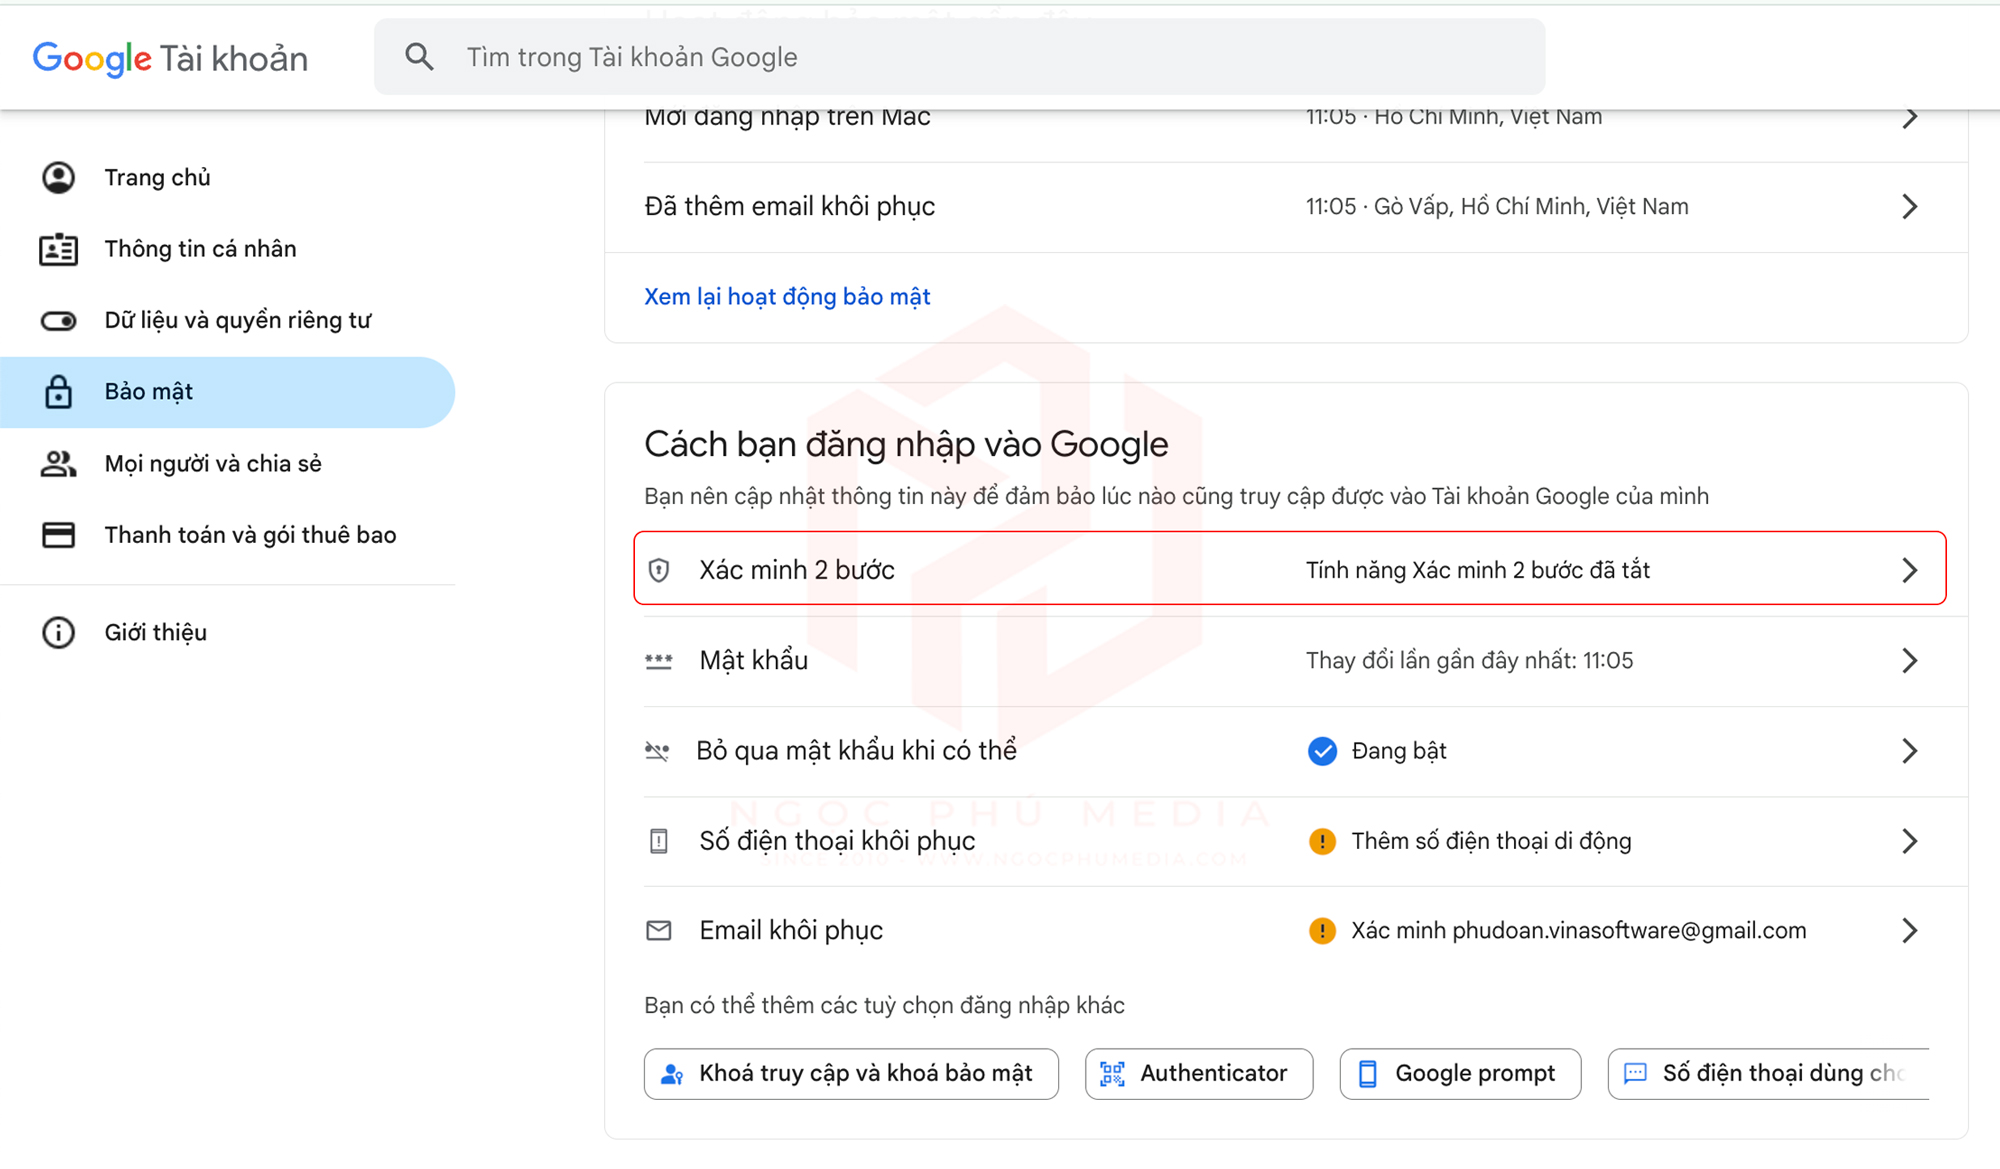
Task: Select Bảo mật in the sidebar
Action: click(227, 392)
